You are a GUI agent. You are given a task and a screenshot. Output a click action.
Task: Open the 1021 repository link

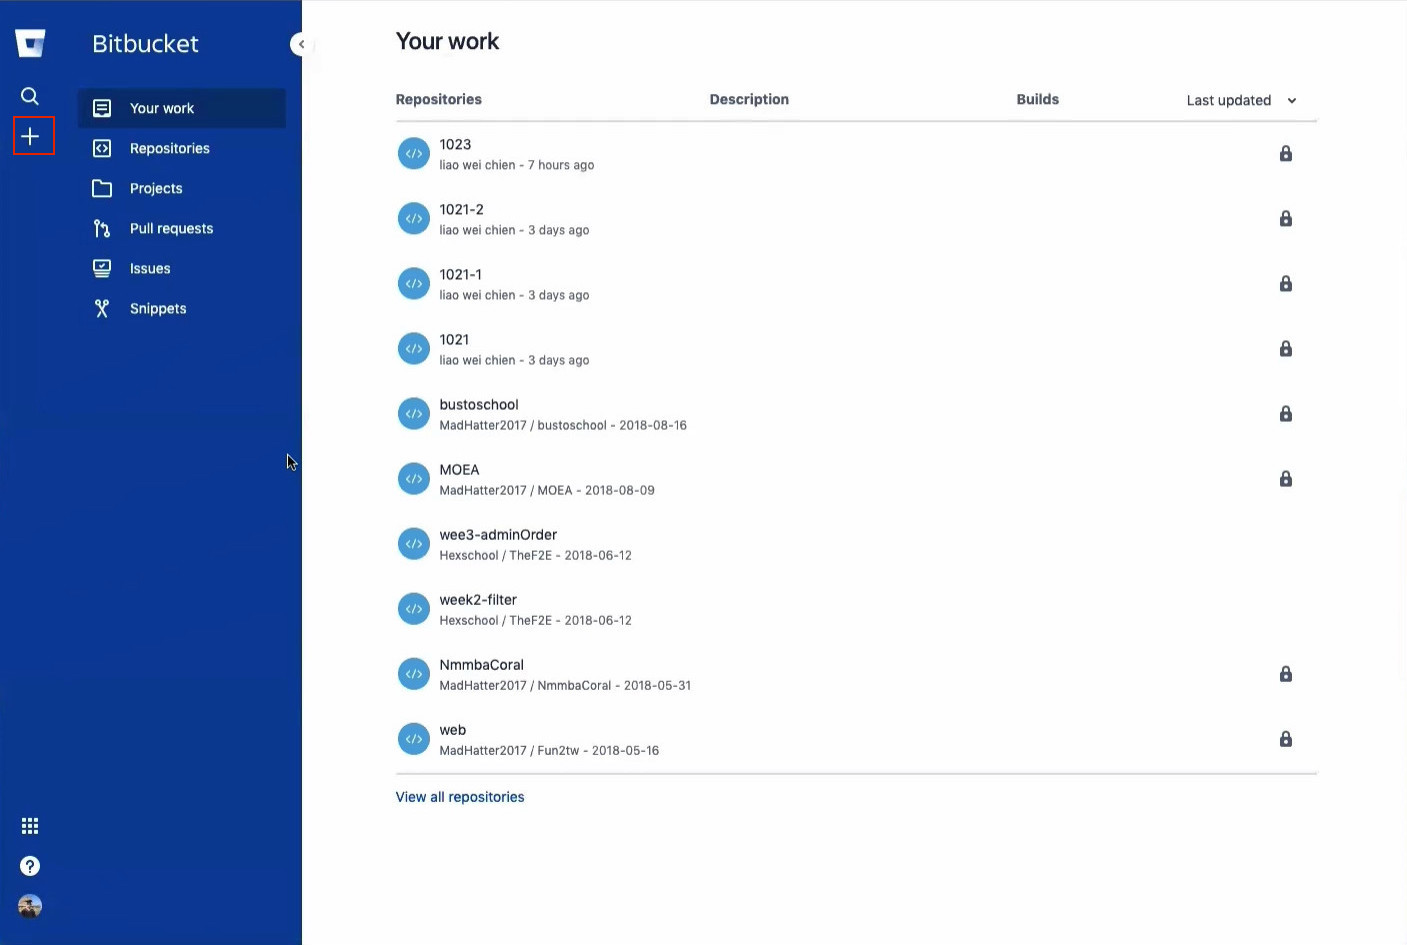click(454, 339)
